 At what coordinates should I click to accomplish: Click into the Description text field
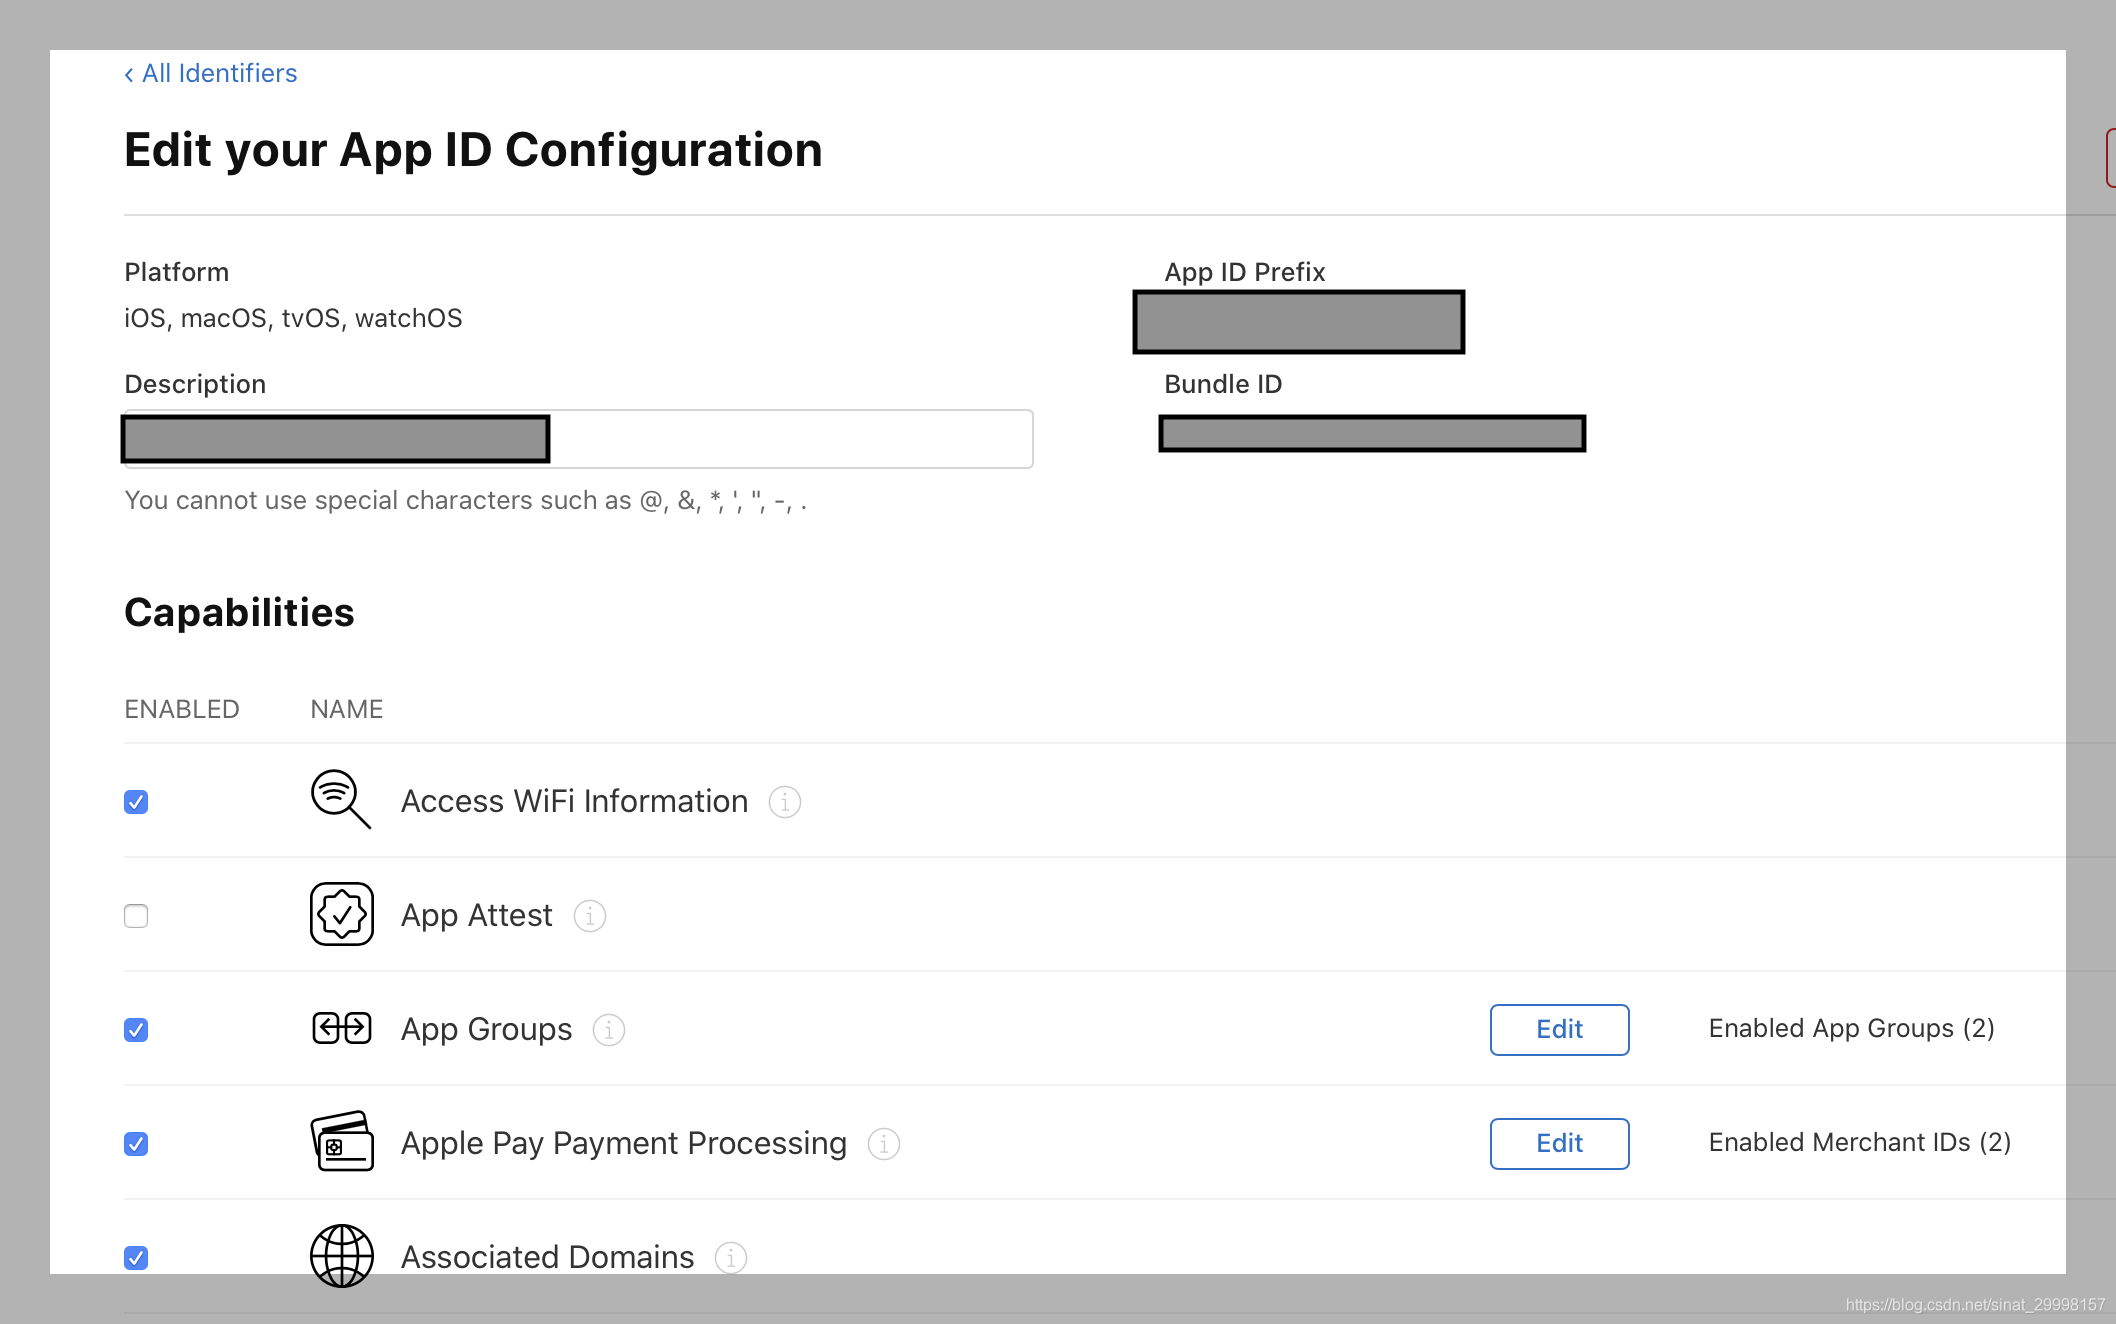(789, 439)
